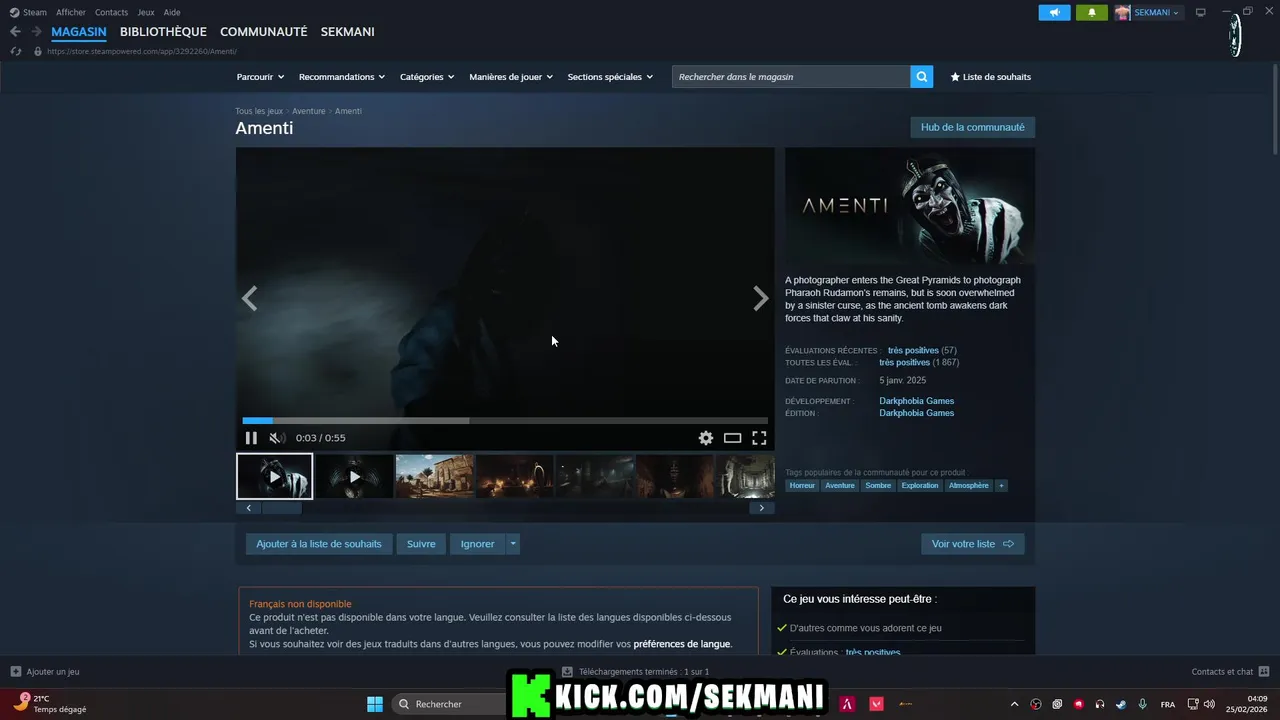
Task: Open Téléchargements terminés download status
Action: click(x=636, y=672)
